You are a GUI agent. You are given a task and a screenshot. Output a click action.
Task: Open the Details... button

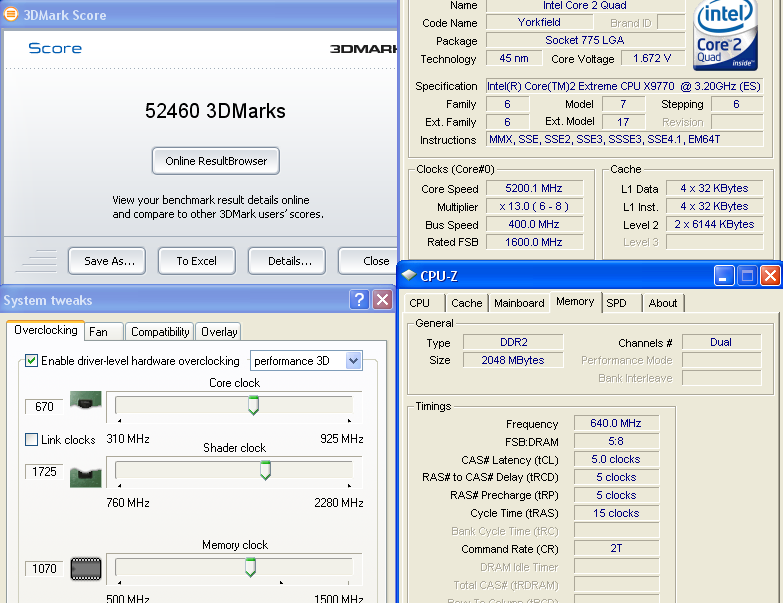[x=287, y=261]
